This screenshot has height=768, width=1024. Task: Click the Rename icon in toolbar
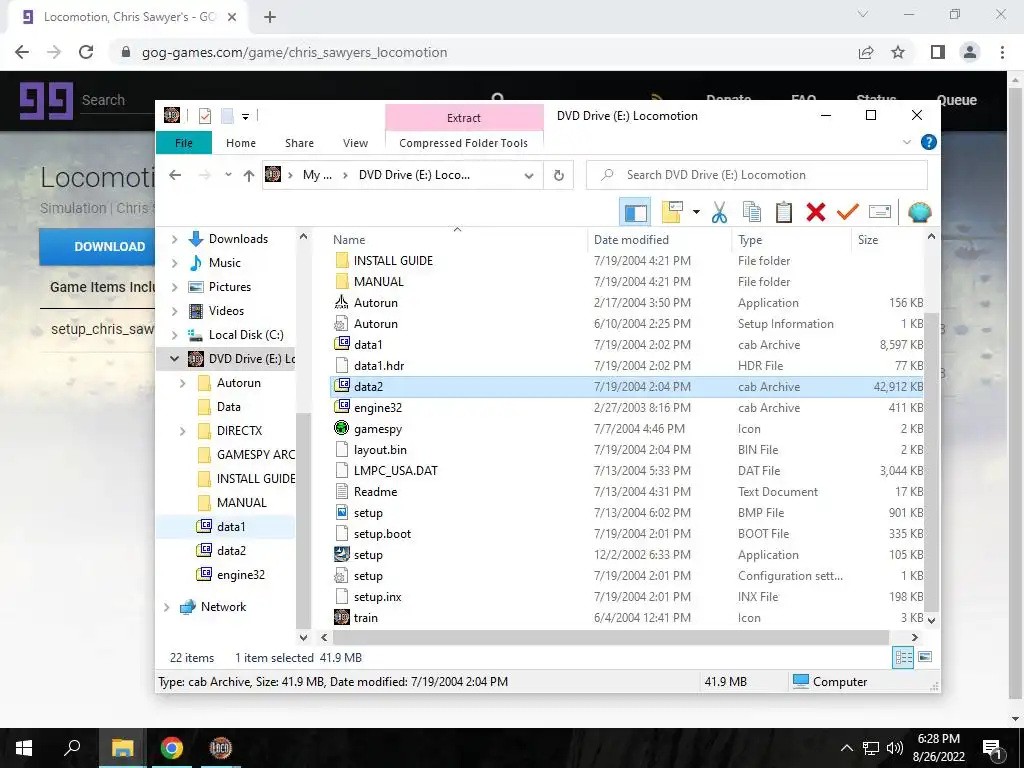(x=880, y=212)
